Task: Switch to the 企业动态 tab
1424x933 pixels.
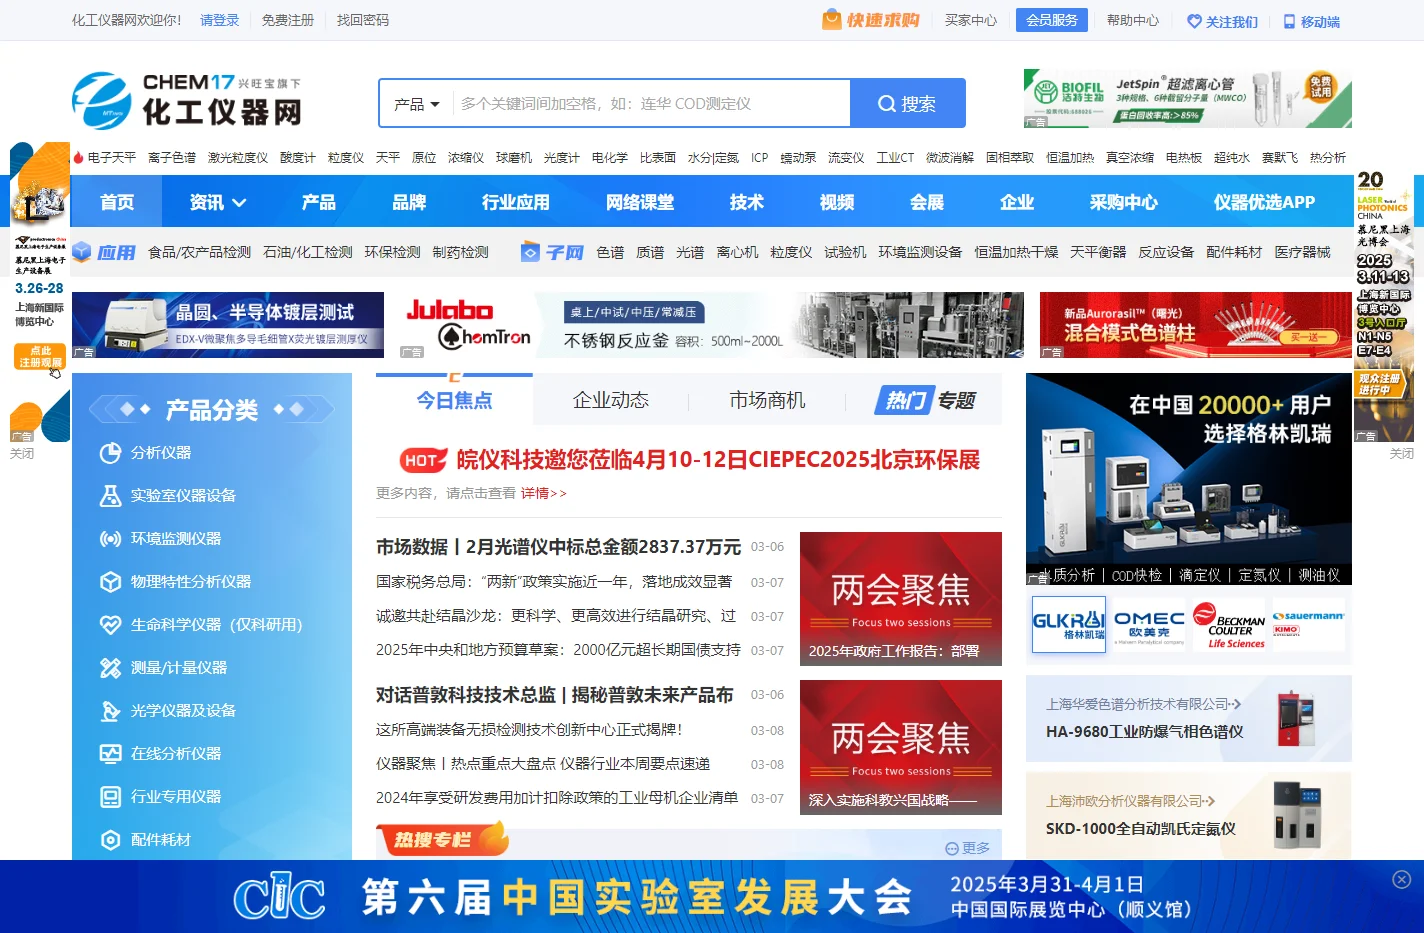Action: [611, 400]
